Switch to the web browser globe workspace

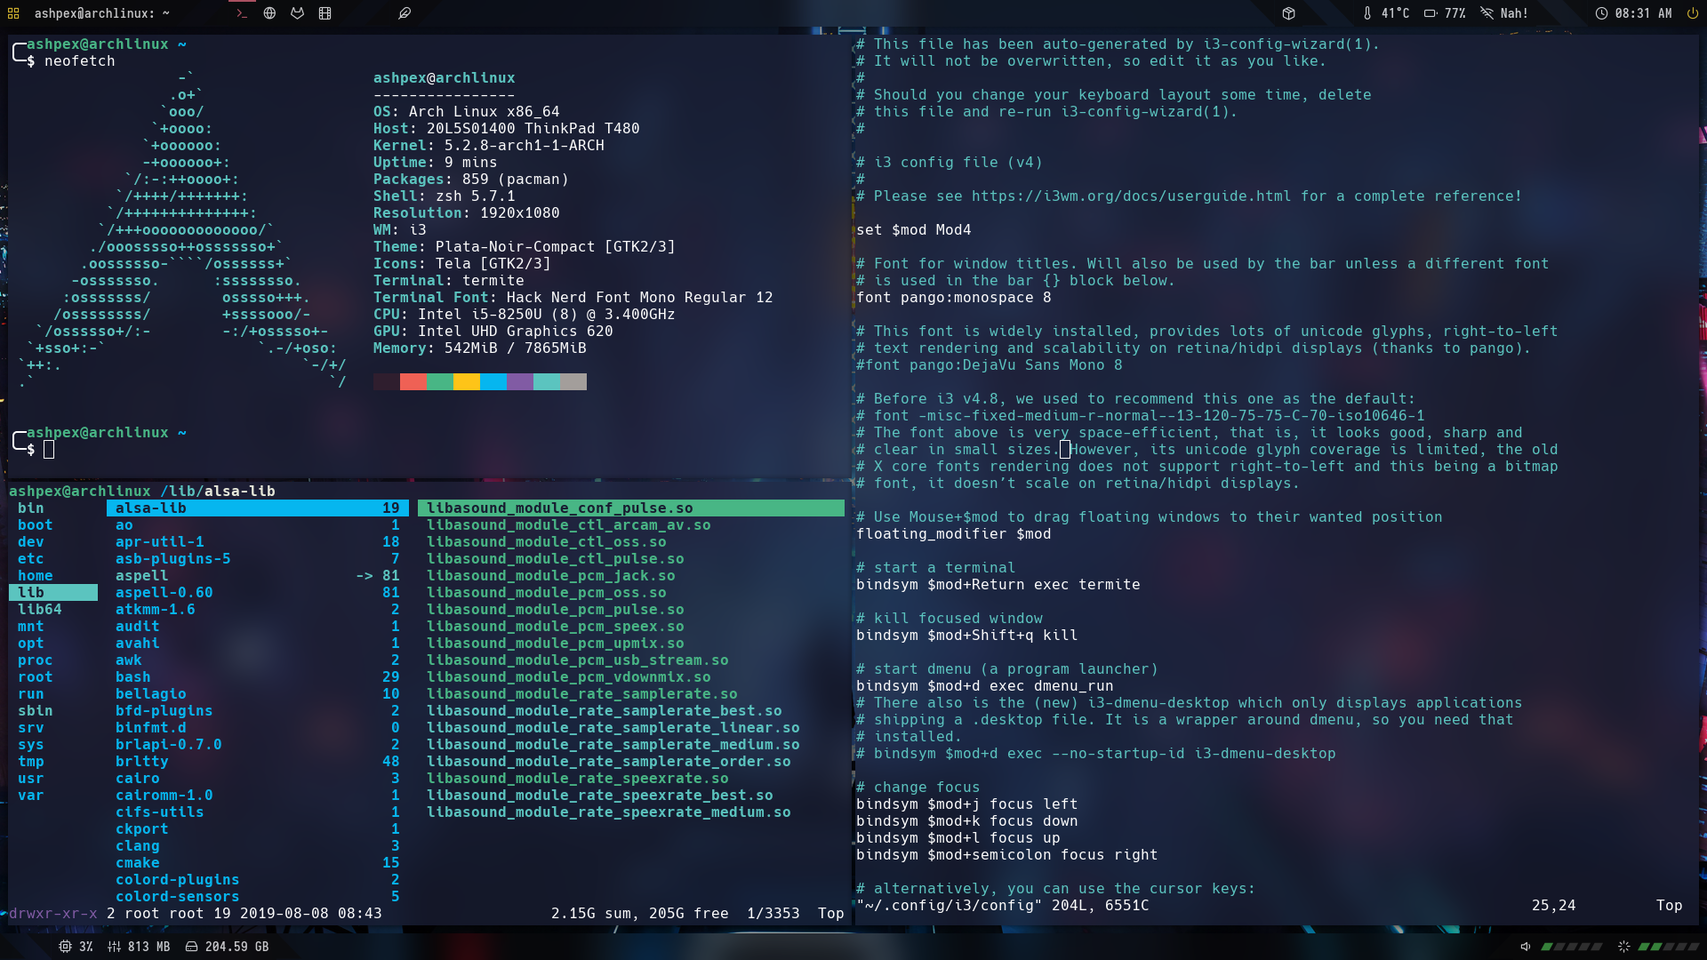click(269, 13)
